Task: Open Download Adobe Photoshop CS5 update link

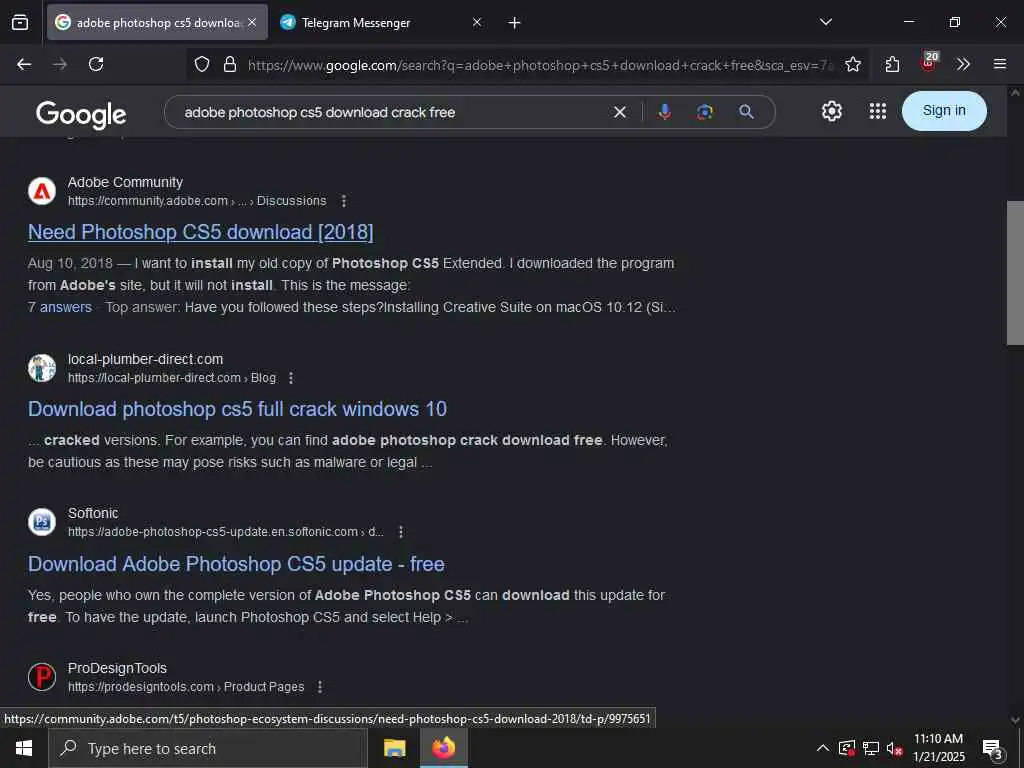Action: [x=236, y=564]
